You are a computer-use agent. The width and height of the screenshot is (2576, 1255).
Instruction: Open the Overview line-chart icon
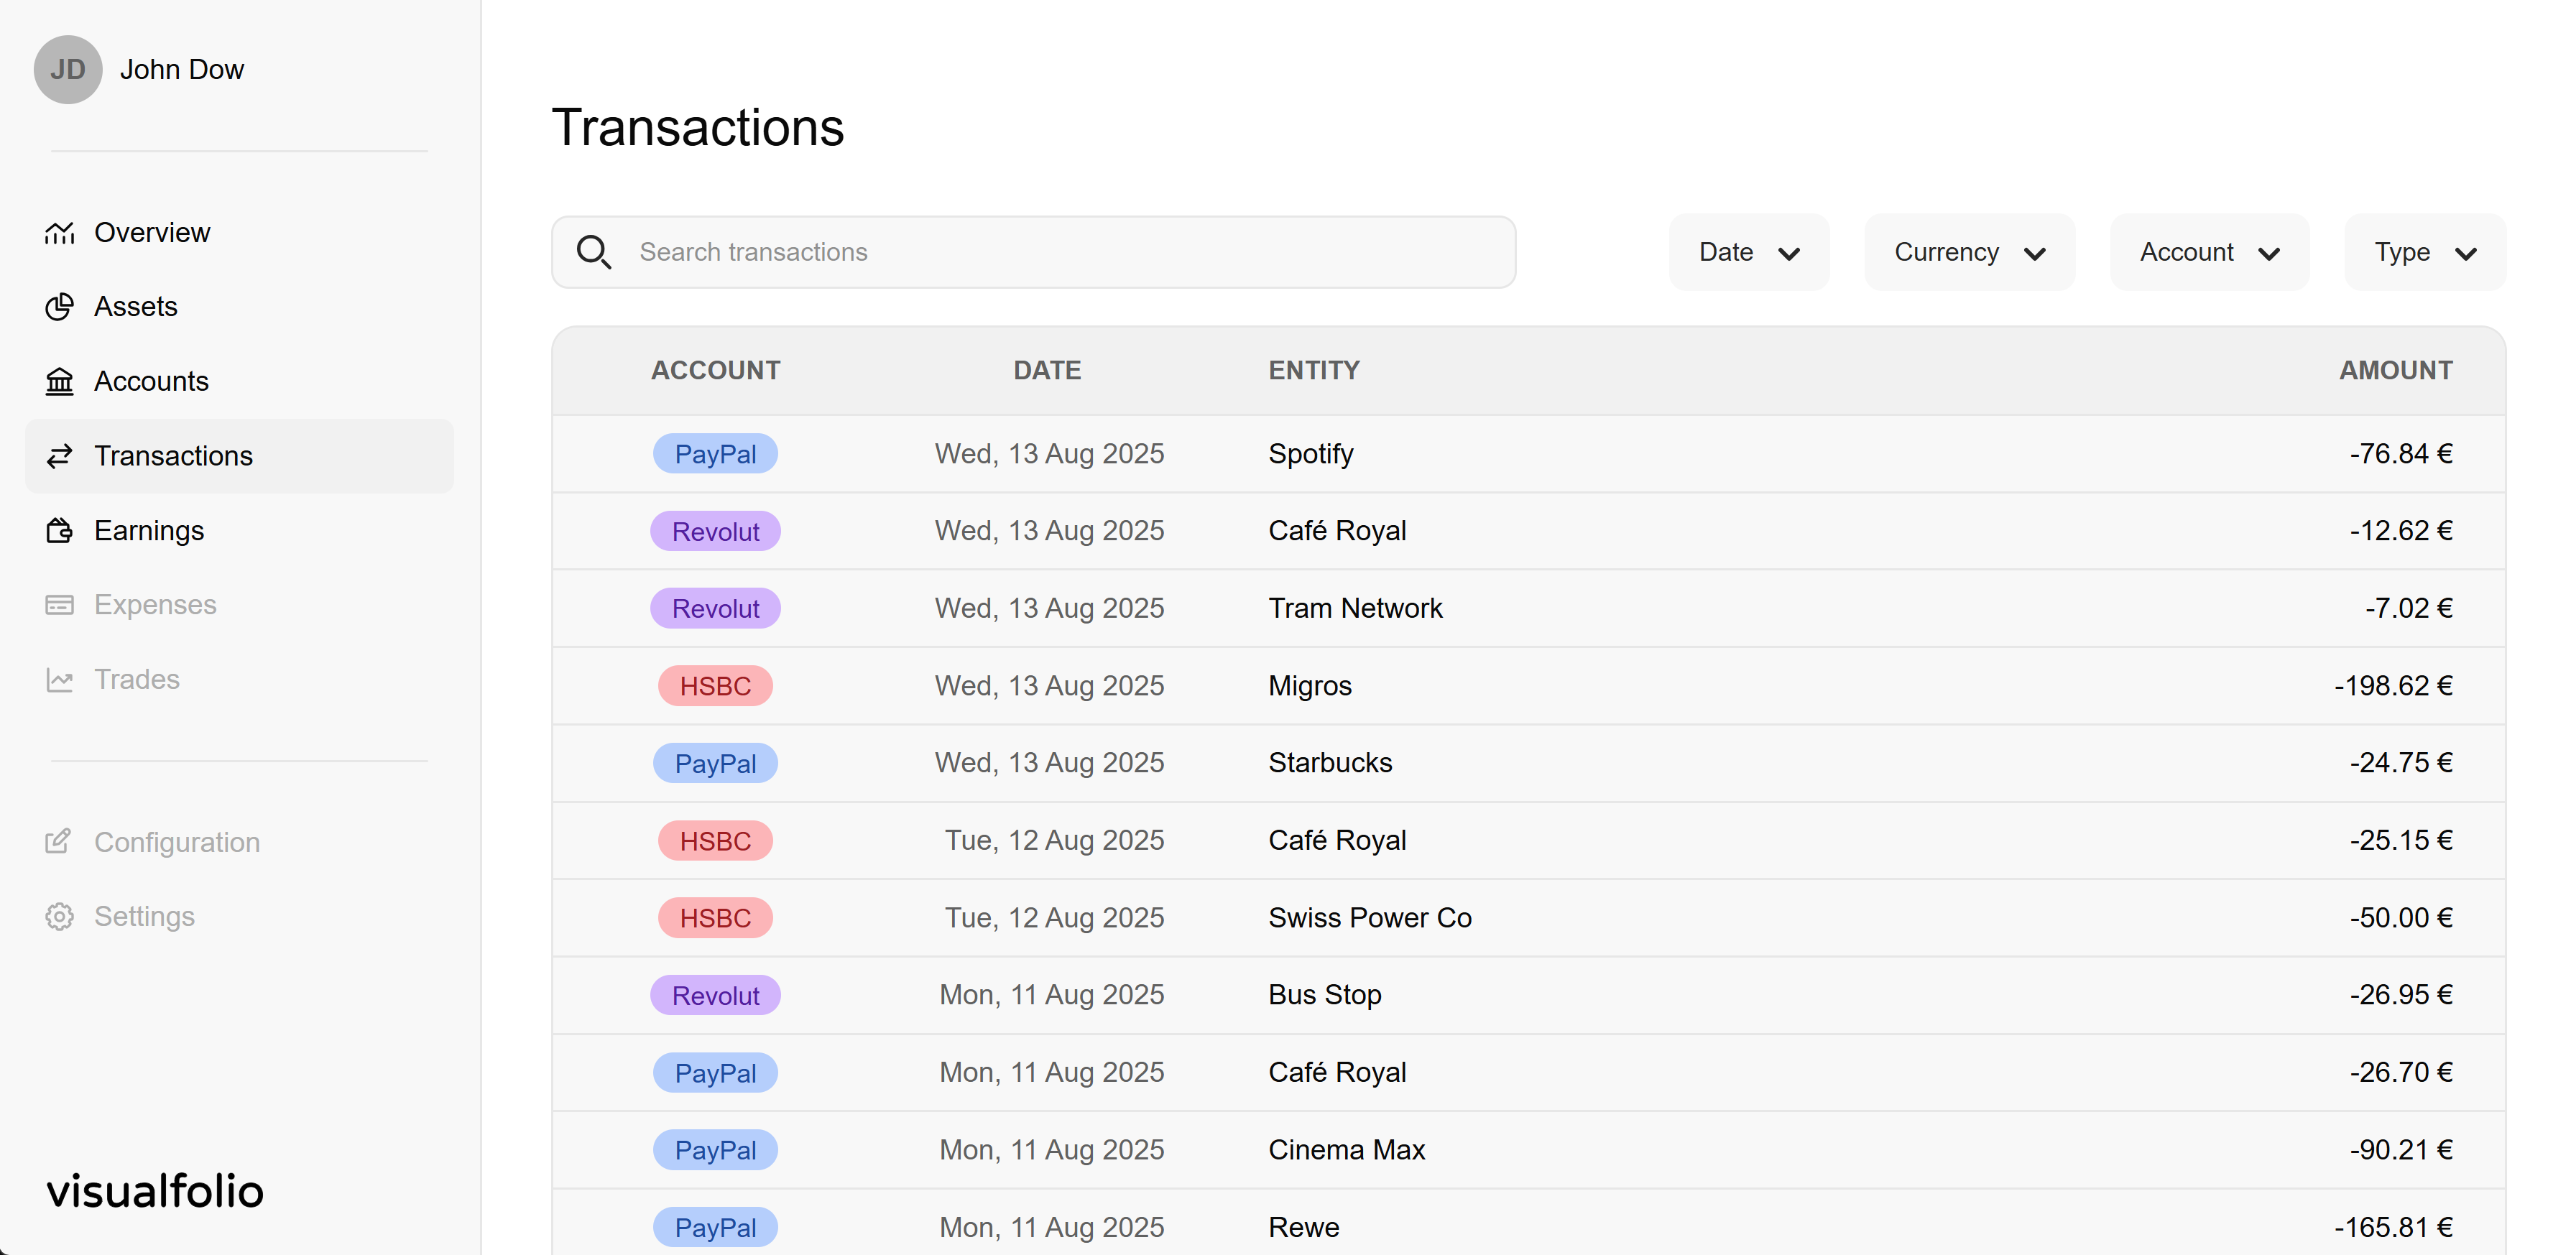point(60,232)
